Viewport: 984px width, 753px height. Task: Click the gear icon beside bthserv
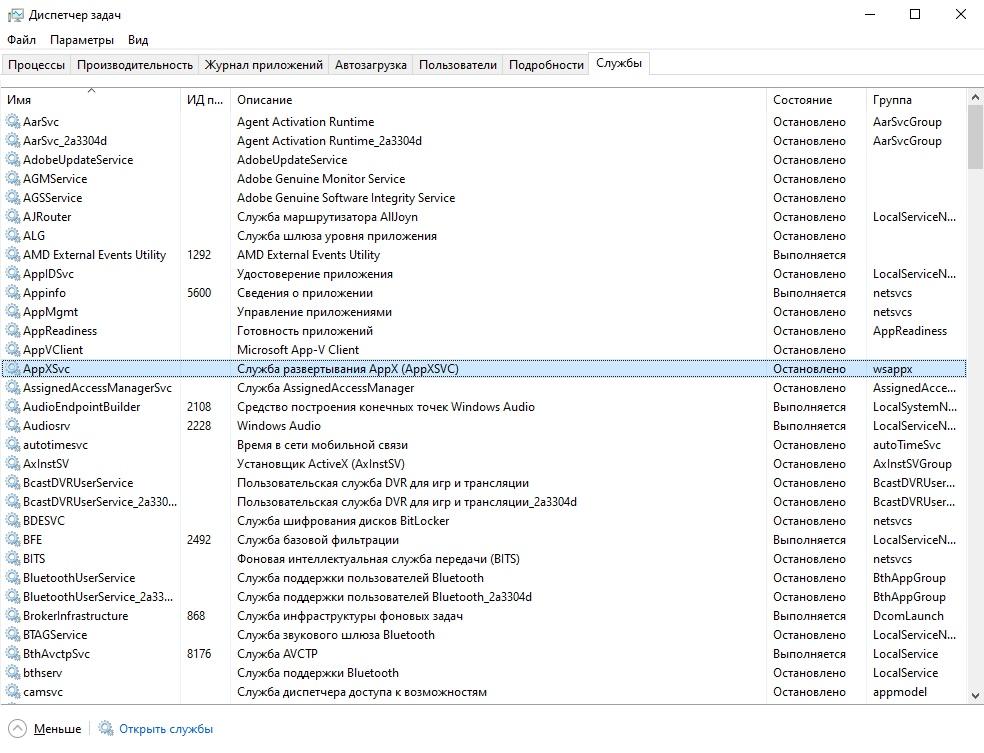13,672
